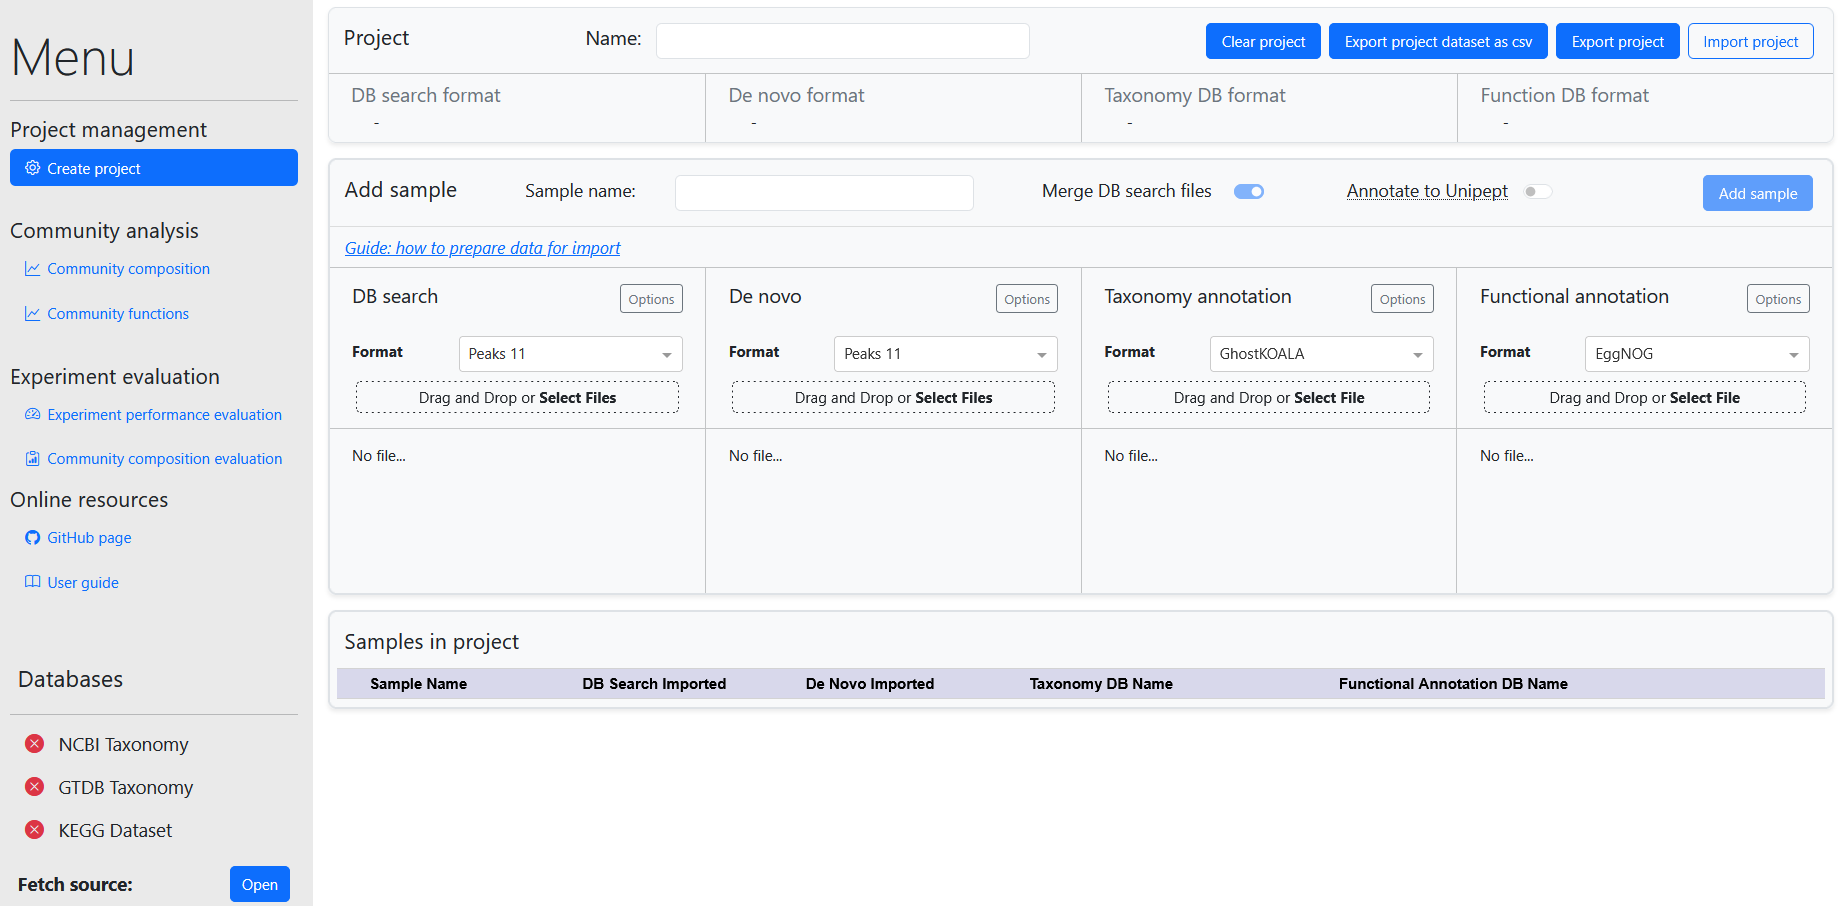The height and width of the screenshot is (906, 1843).
Task: Click the chart icon next to Community composition
Action: click(33, 269)
